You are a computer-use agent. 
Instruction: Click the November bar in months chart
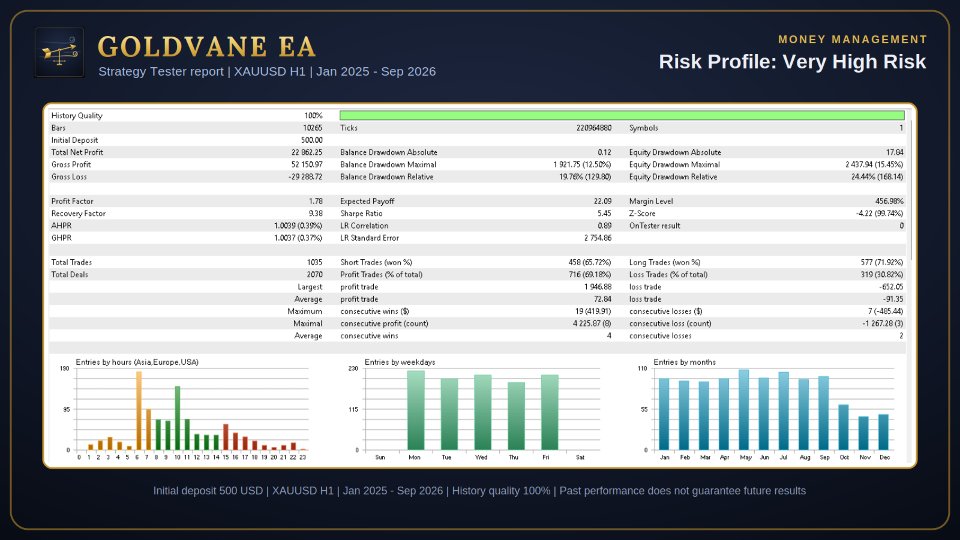863,433
